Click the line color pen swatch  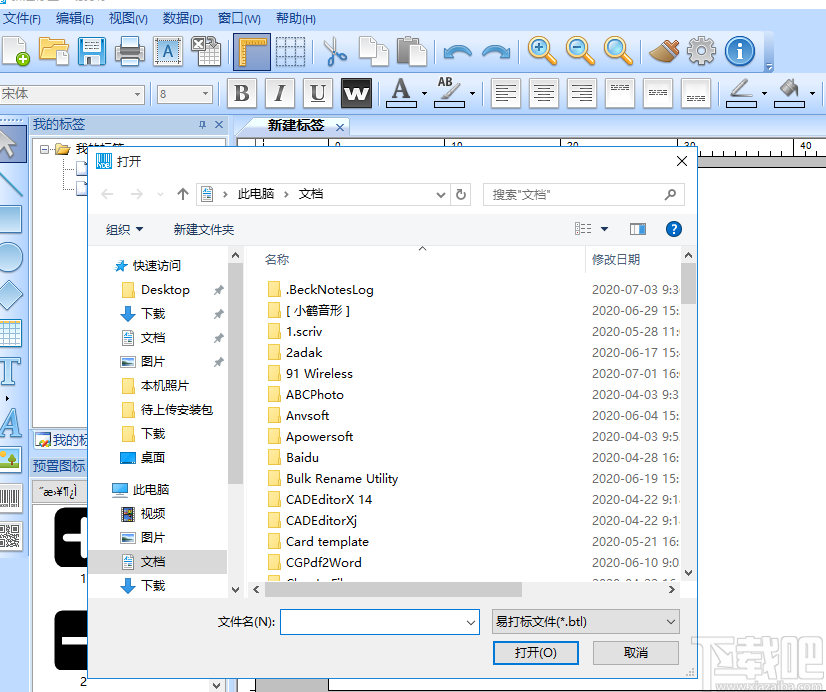coord(741,93)
